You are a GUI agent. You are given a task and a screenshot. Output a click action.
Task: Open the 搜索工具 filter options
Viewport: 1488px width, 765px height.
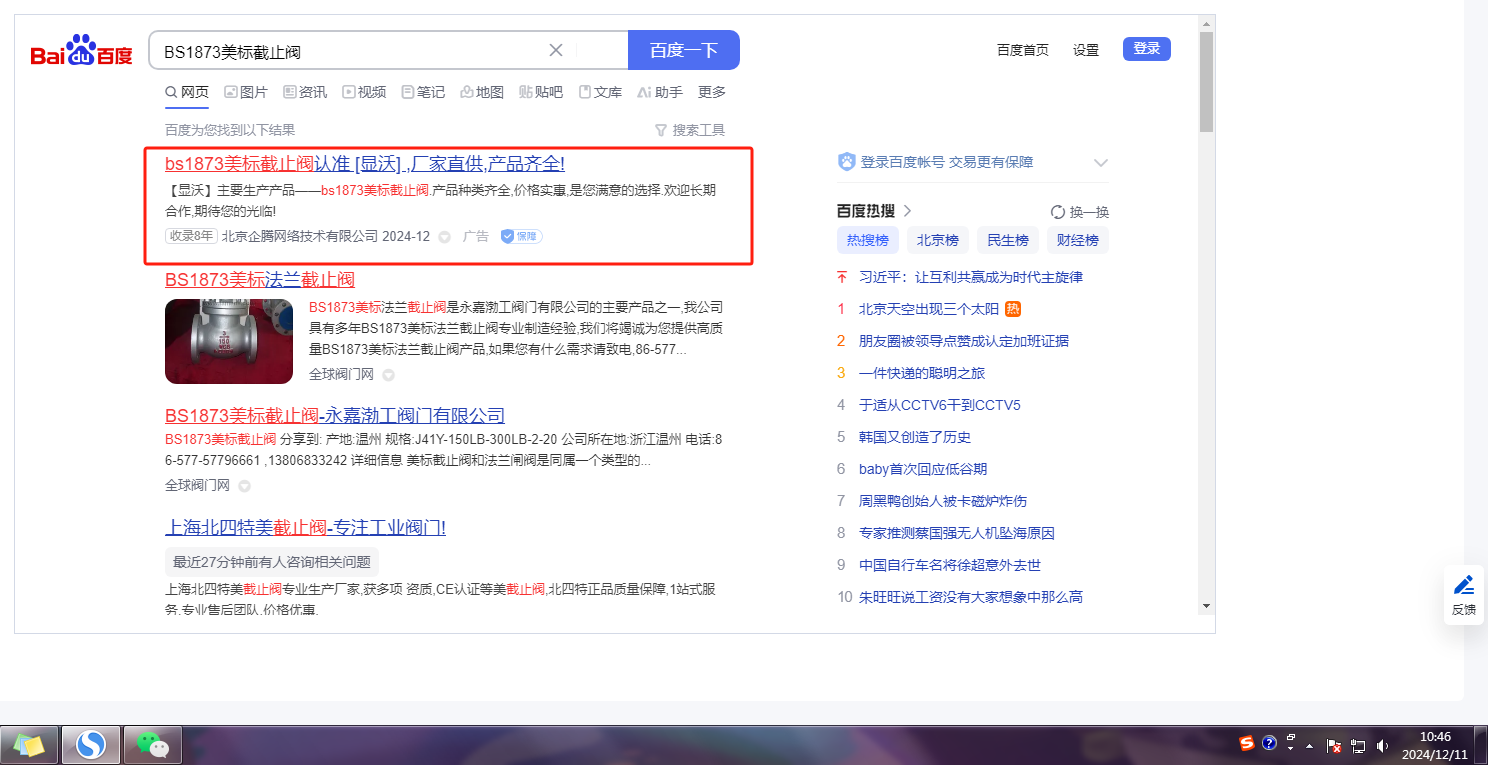click(689, 130)
